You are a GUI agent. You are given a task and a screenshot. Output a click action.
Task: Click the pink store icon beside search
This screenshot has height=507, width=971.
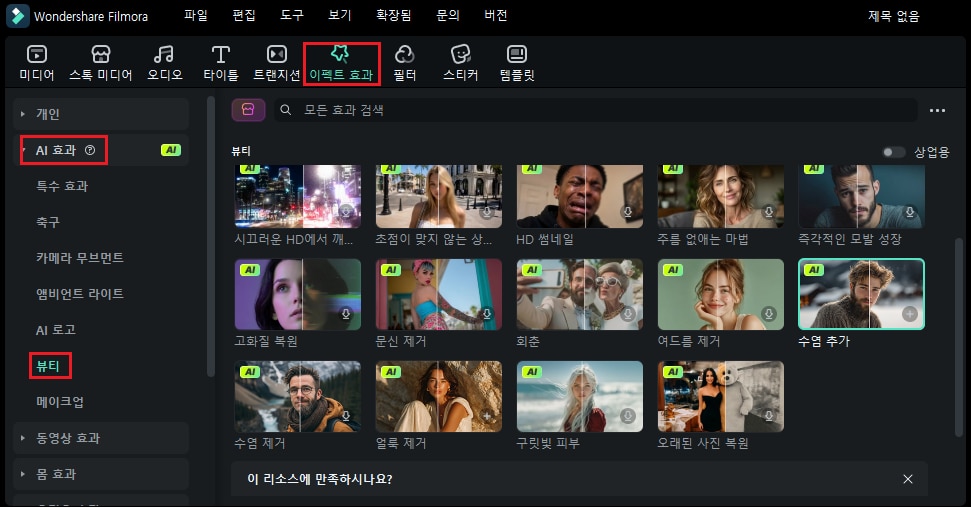[x=248, y=110]
